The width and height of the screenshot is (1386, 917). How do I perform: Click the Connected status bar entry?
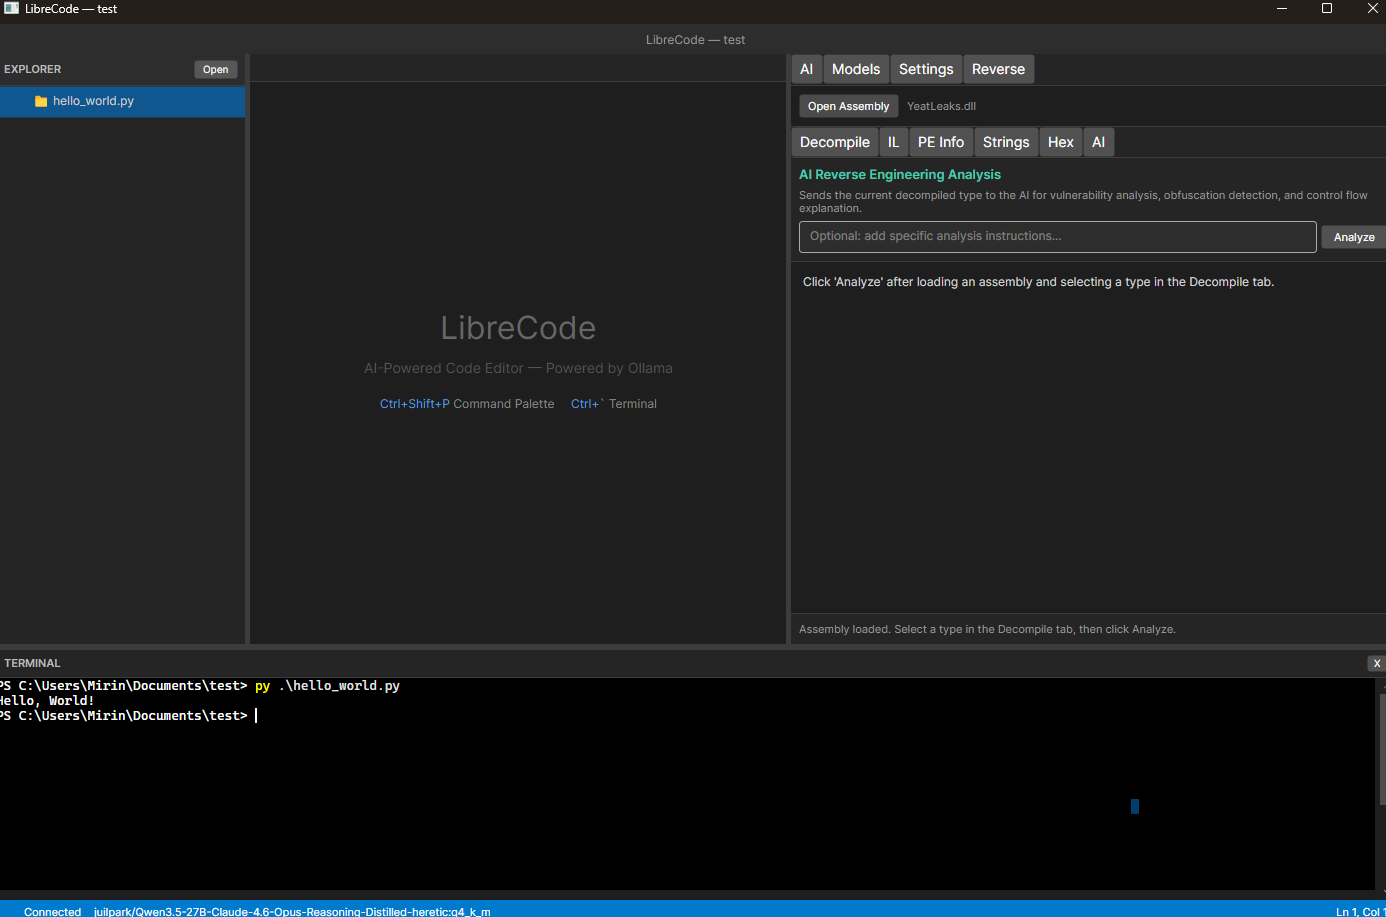(52, 911)
